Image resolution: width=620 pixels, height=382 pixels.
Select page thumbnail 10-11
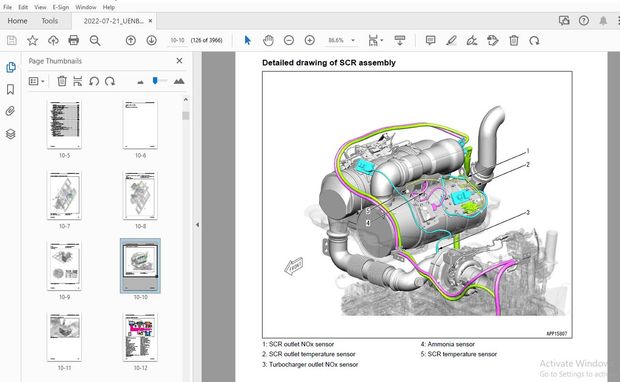point(64,337)
